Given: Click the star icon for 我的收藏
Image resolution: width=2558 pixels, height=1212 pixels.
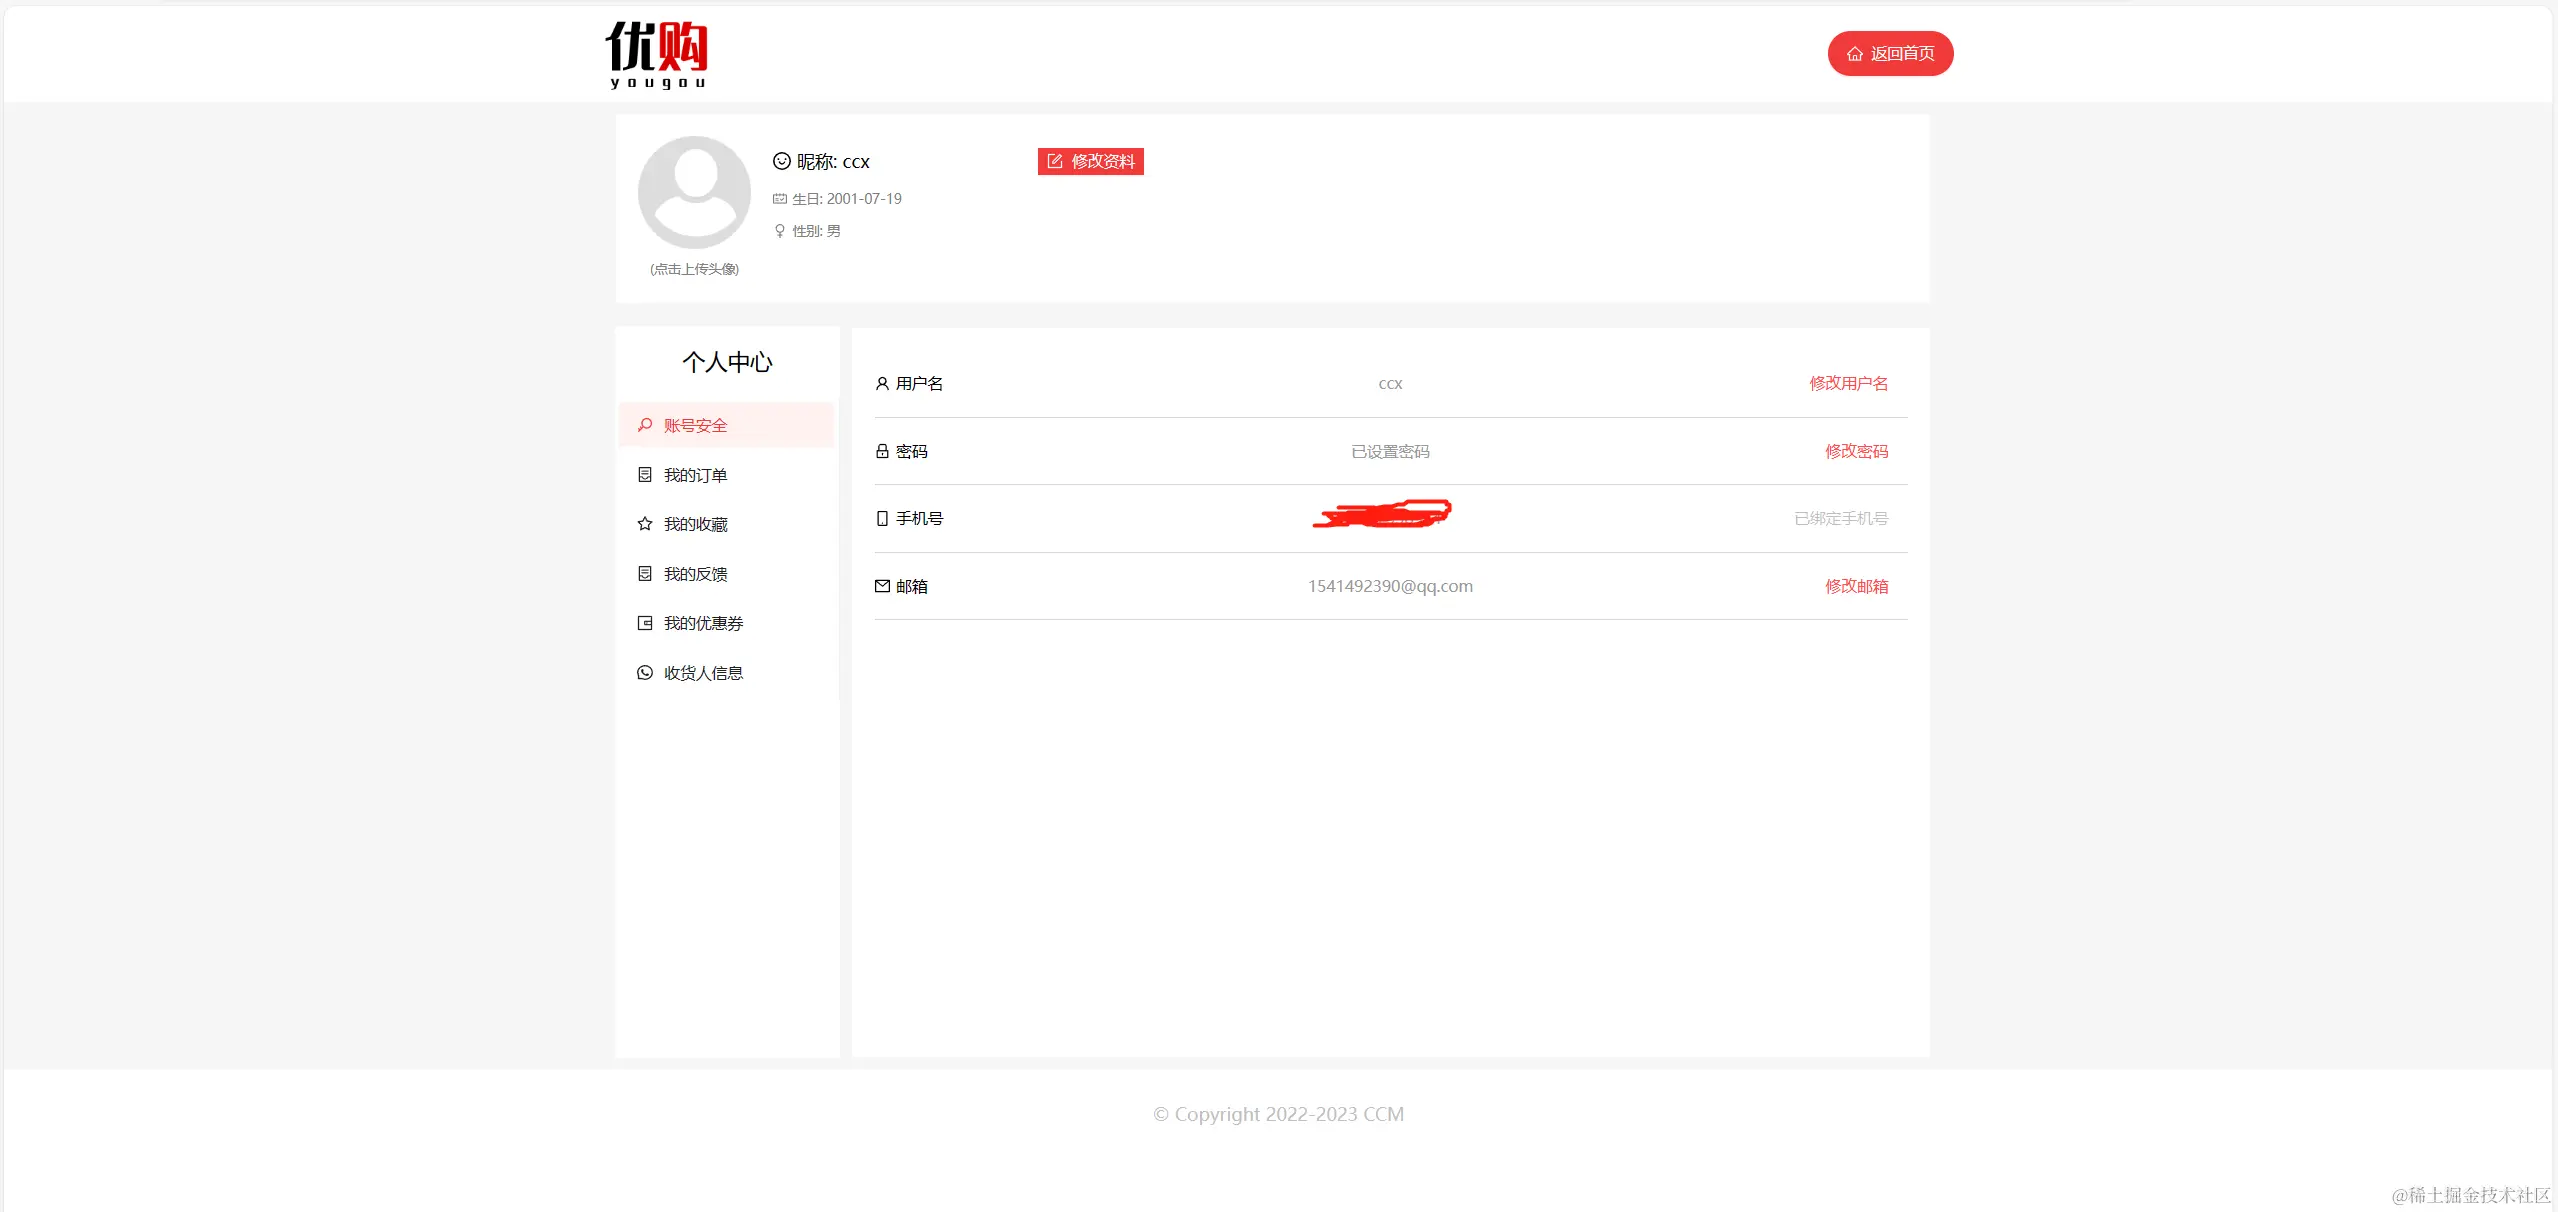Looking at the screenshot, I should (x=645, y=524).
